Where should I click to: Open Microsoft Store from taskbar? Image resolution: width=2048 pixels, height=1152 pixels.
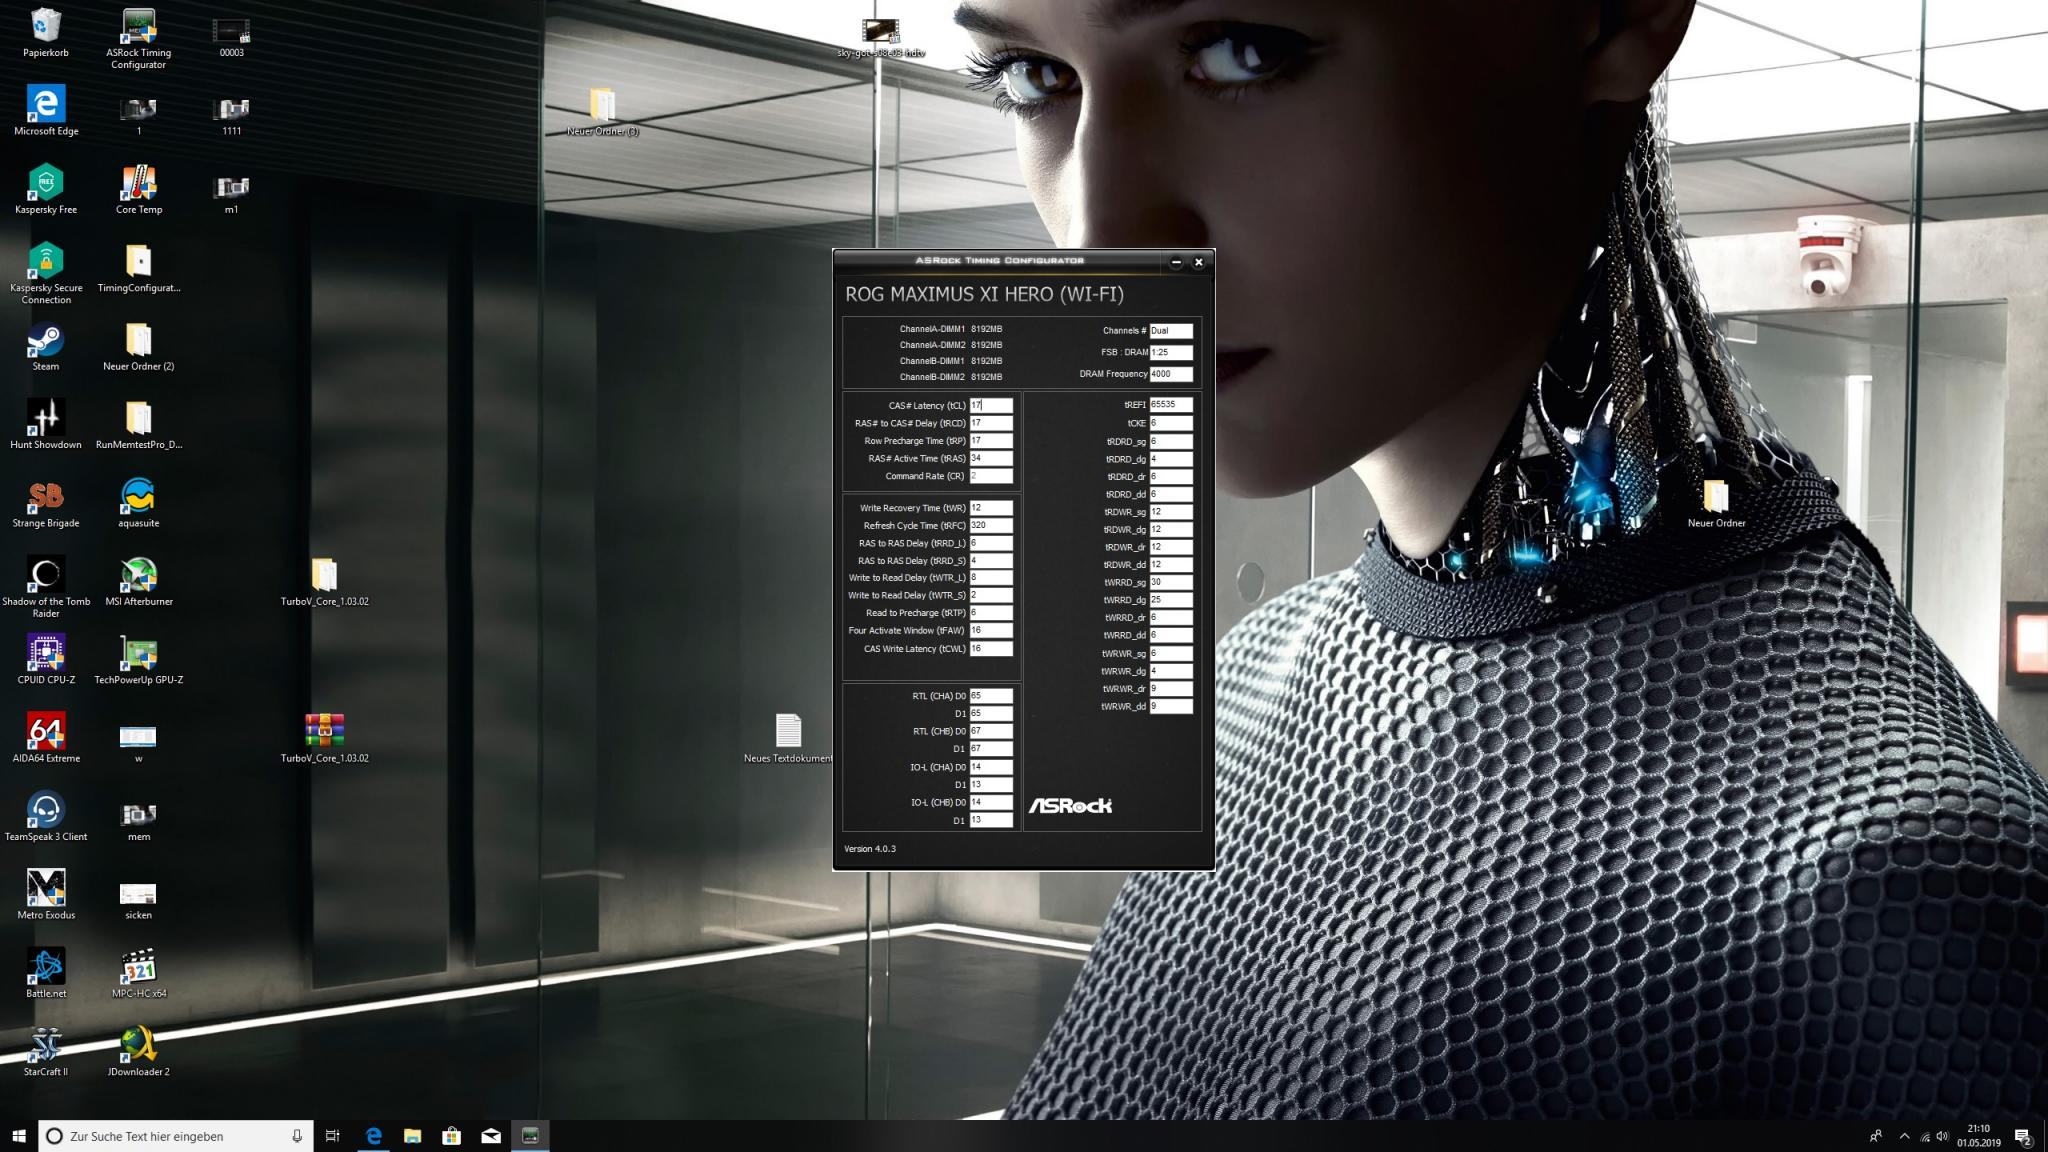[x=451, y=1136]
